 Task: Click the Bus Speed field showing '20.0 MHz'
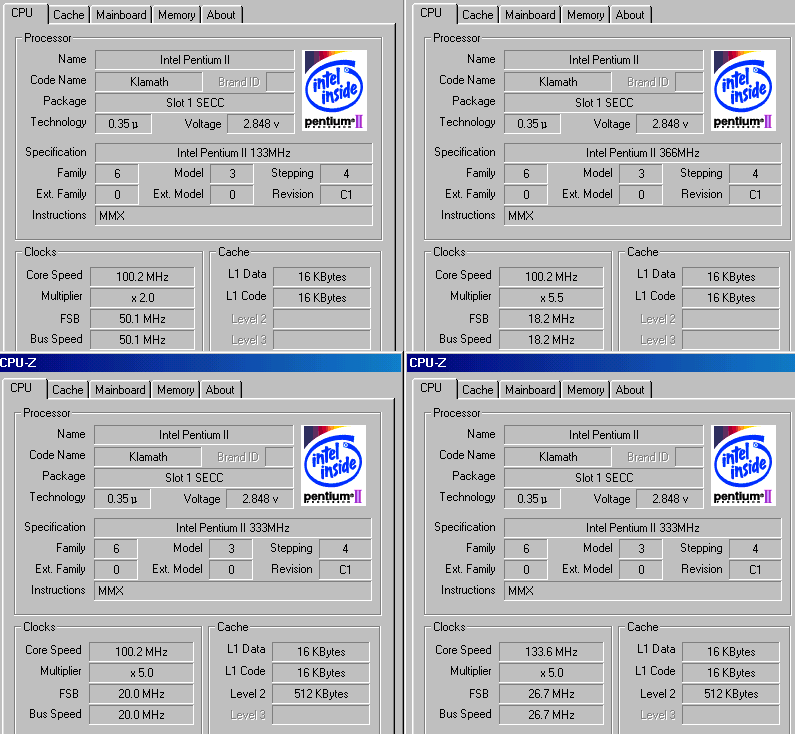(x=141, y=715)
